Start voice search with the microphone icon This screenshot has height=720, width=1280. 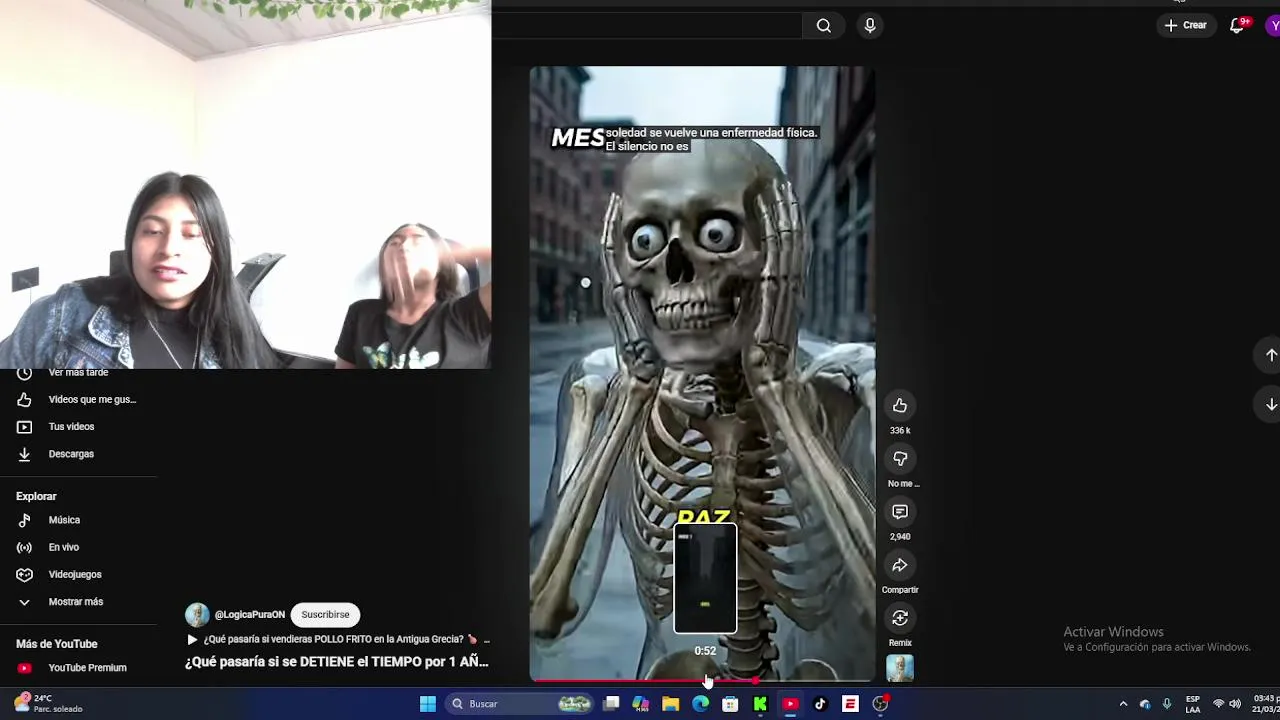coord(870,26)
